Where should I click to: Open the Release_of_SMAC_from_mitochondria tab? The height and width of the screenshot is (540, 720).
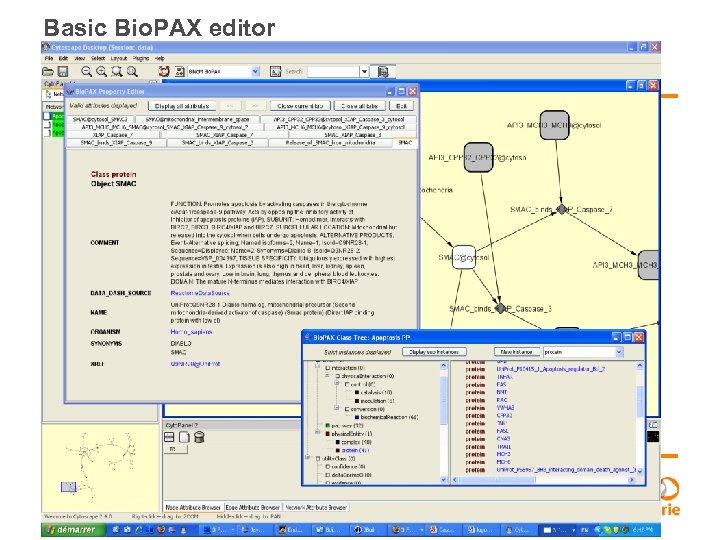(330, 143)
